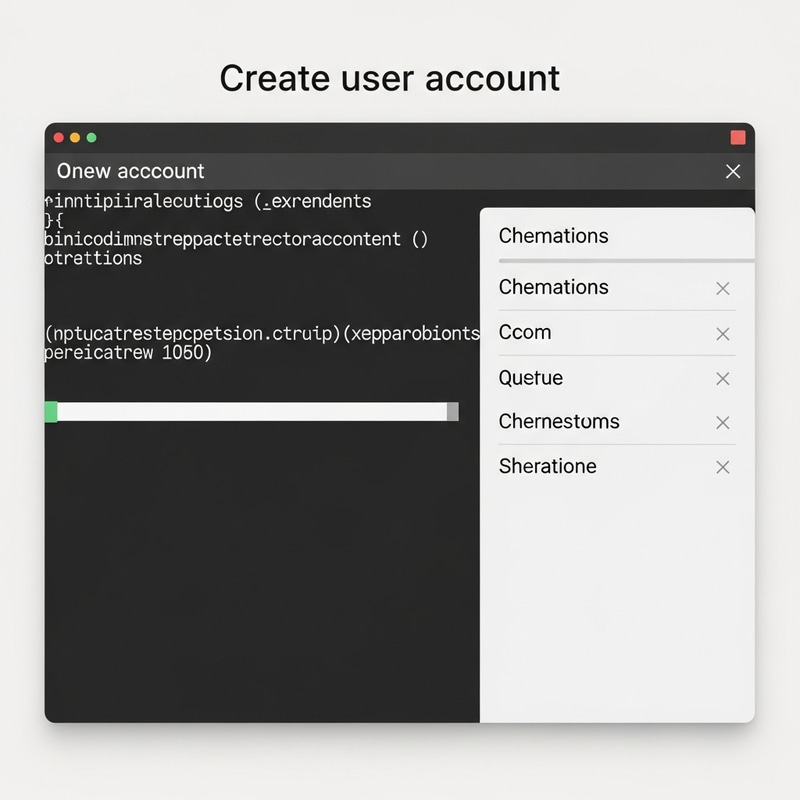The image size is (800, 800).
Task: Click the "Chemations" header field above the list
Action: click(x=552, y=236)
